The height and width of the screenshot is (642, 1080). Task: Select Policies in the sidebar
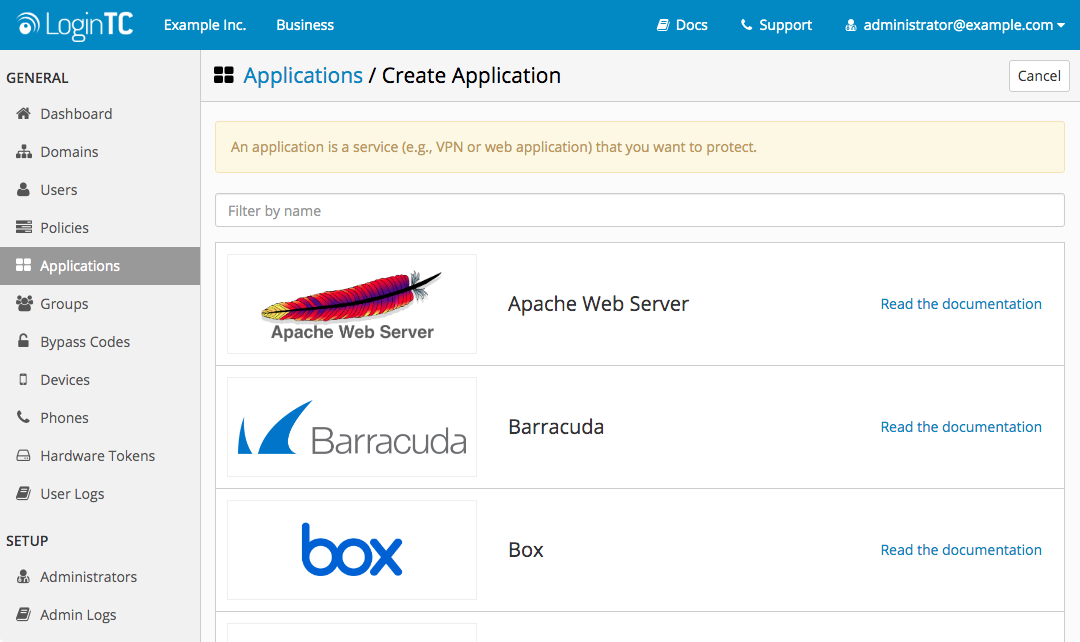point(64,227)
